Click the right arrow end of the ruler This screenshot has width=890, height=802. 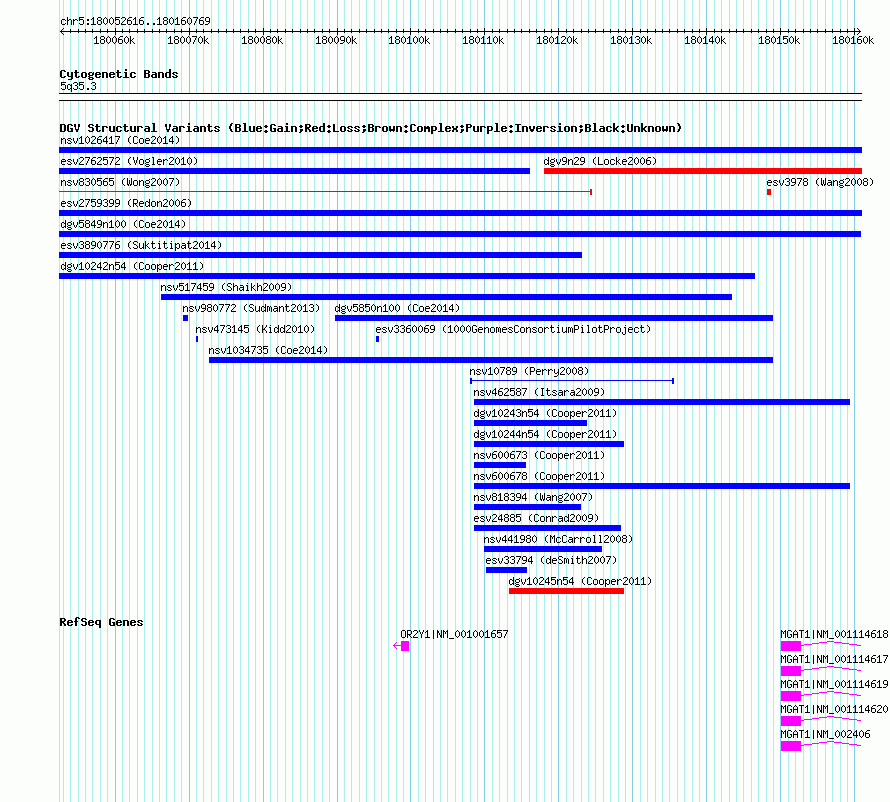pos(858,31)
